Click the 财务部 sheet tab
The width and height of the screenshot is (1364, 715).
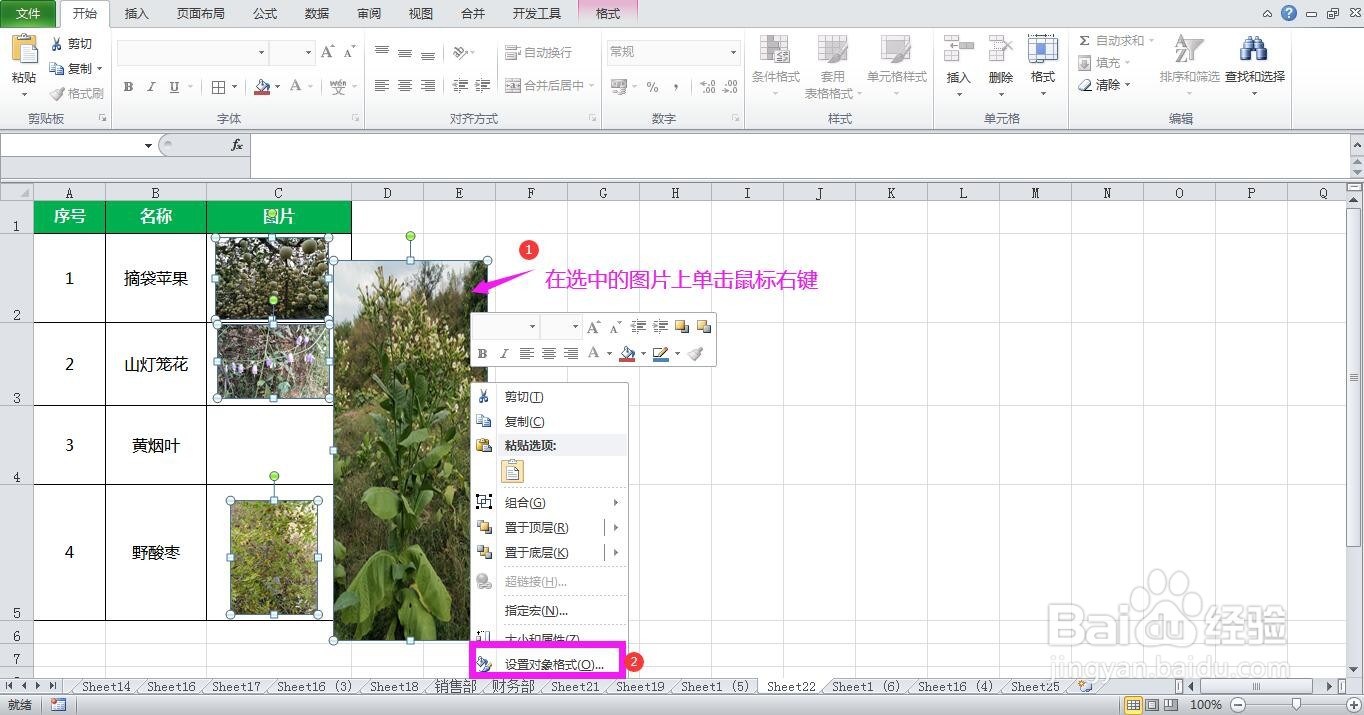[512, 687]
